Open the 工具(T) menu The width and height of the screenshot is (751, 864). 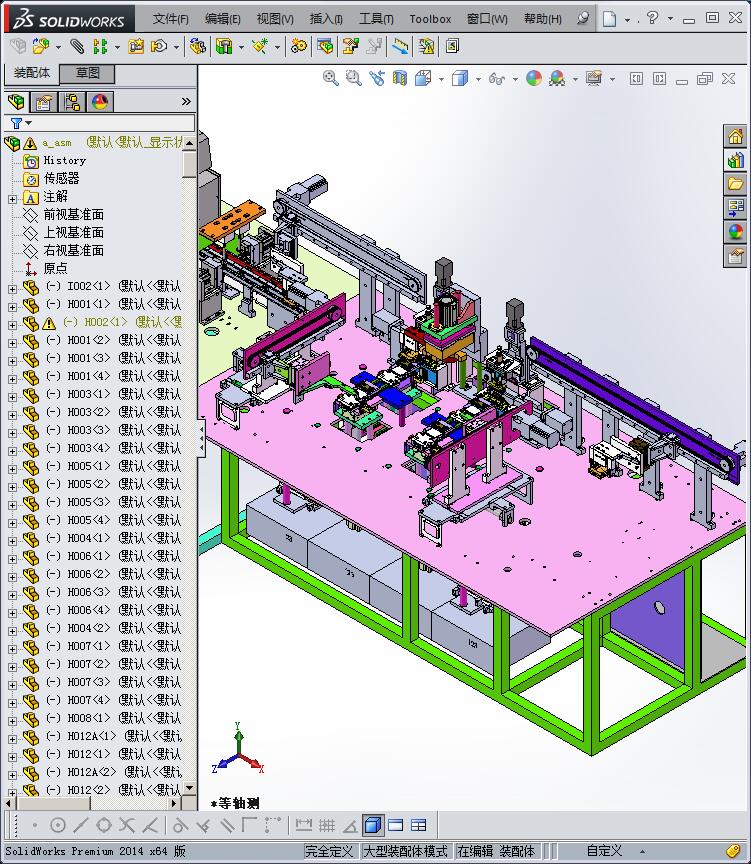pyautogui.click(x=376, y=19)
